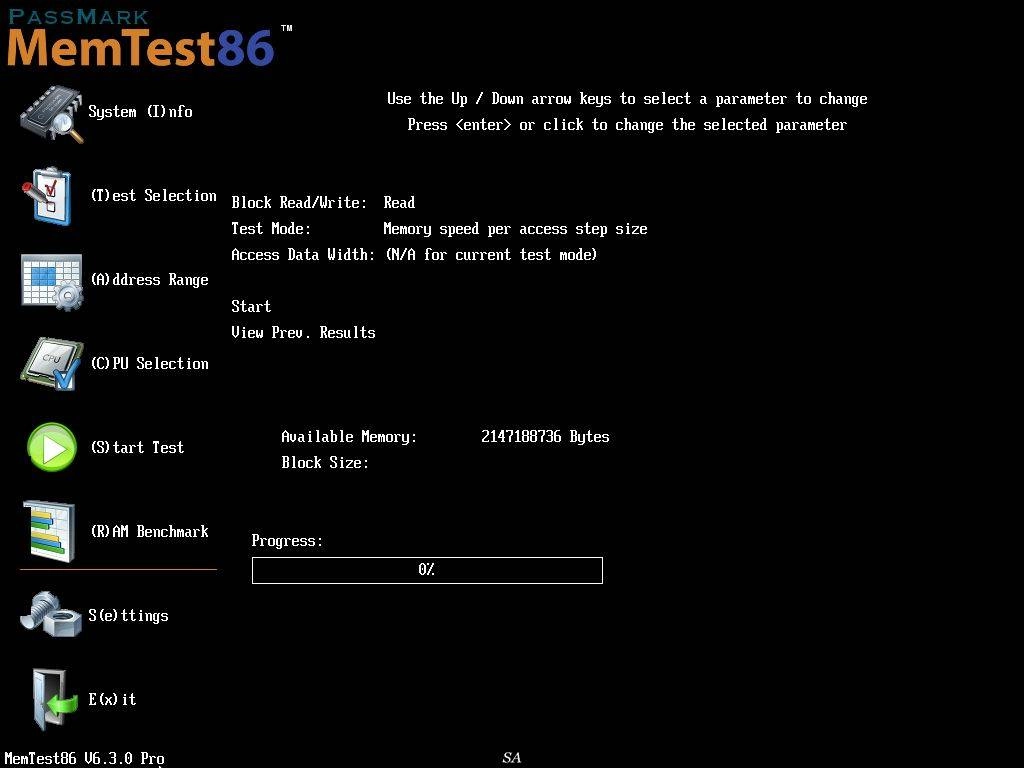Viewport: 1024px width, 768px height.
Task: Select the Block Read/Write label
Action: point(299,202)
